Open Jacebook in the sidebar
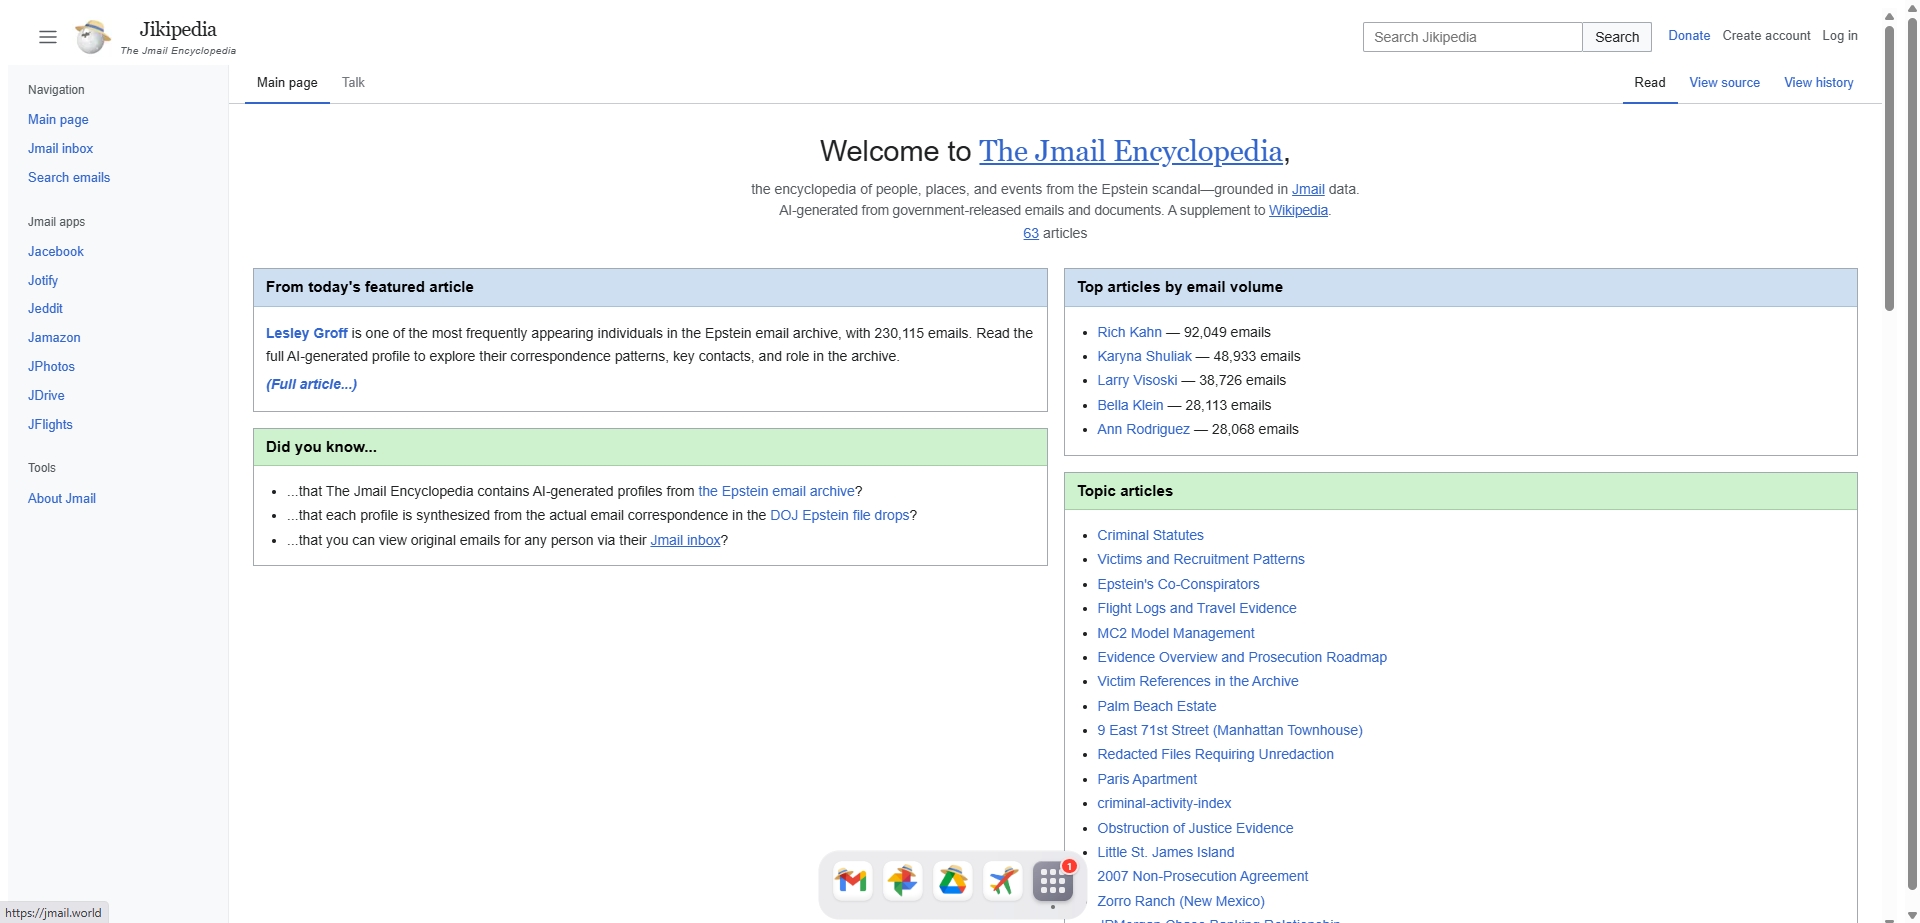The image size is (1920, 923). (56, 252)
